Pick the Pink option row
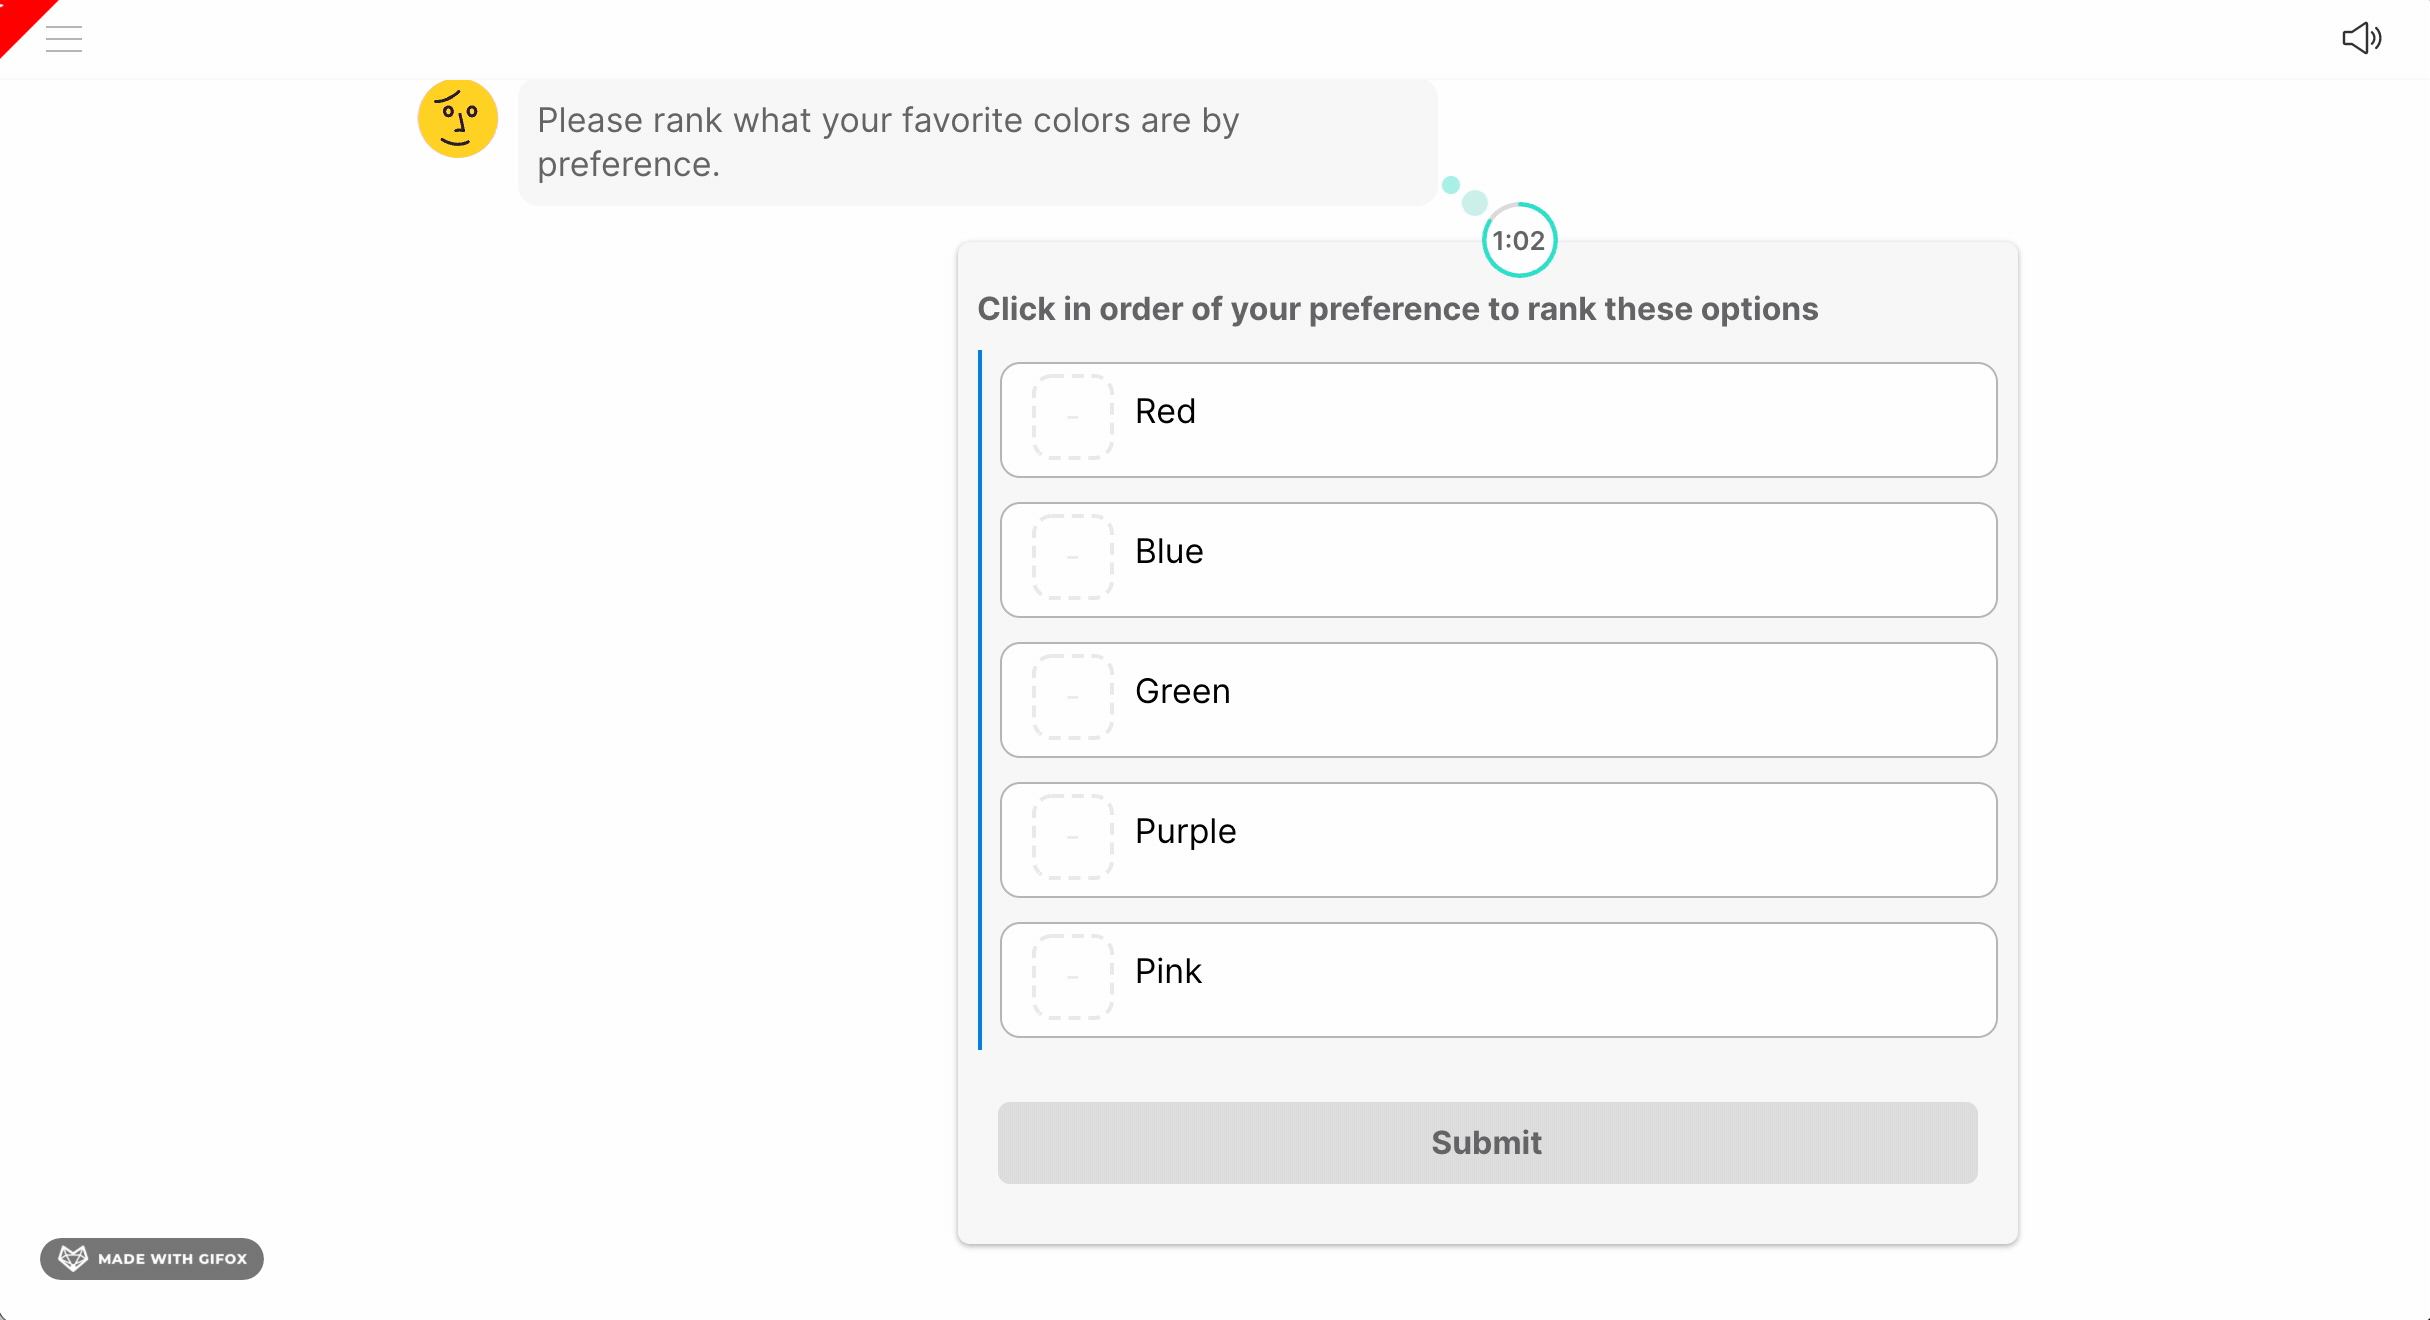Image resolution: width=2430 pixels, height=1320 pixels. coord(1498,980)
